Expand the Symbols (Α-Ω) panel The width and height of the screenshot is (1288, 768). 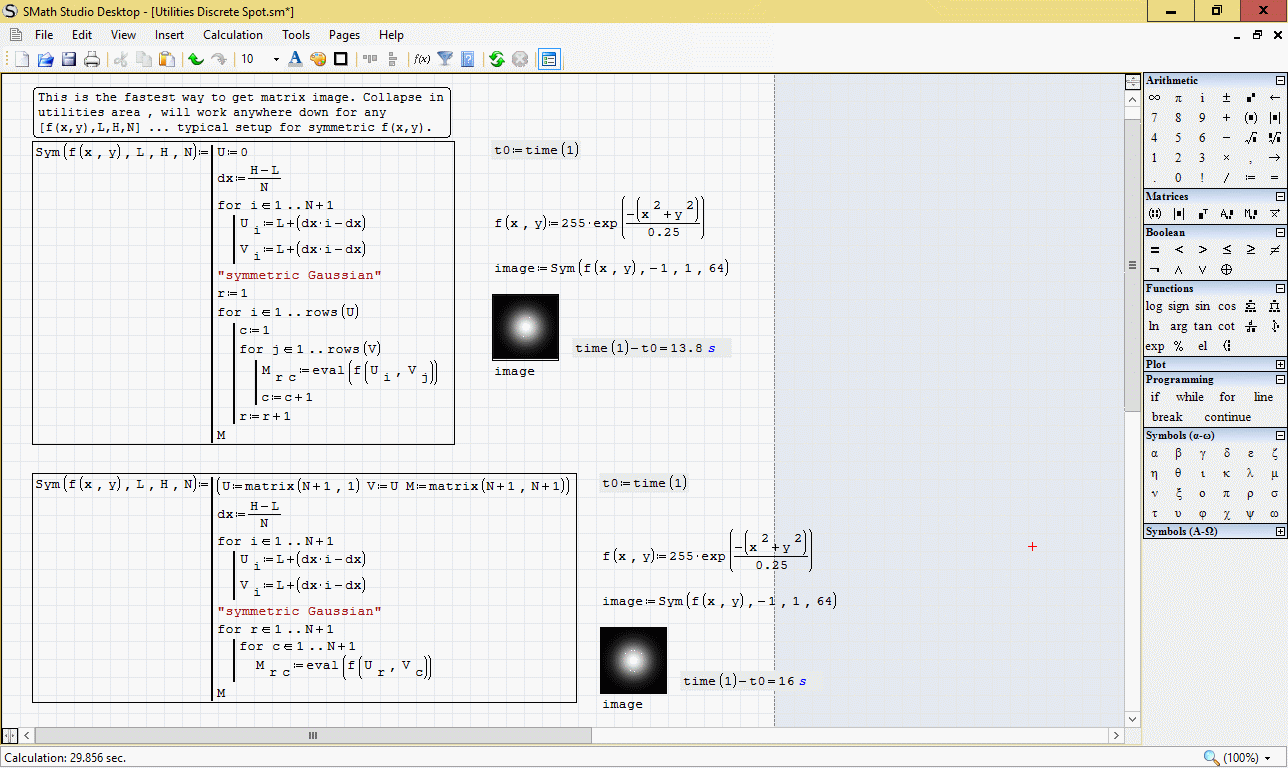pyautogui.click(x=1280, y=532)
